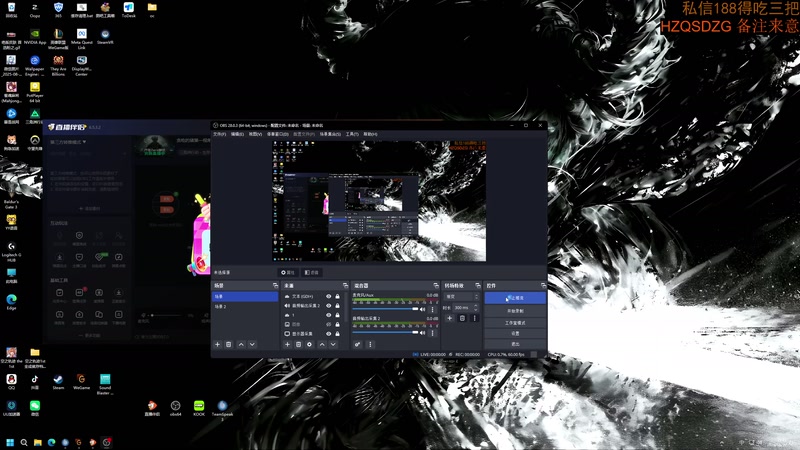Open 场景集合(S) menu in OBS
Viewport: 800px width, 450px height.
coord(330,134)
